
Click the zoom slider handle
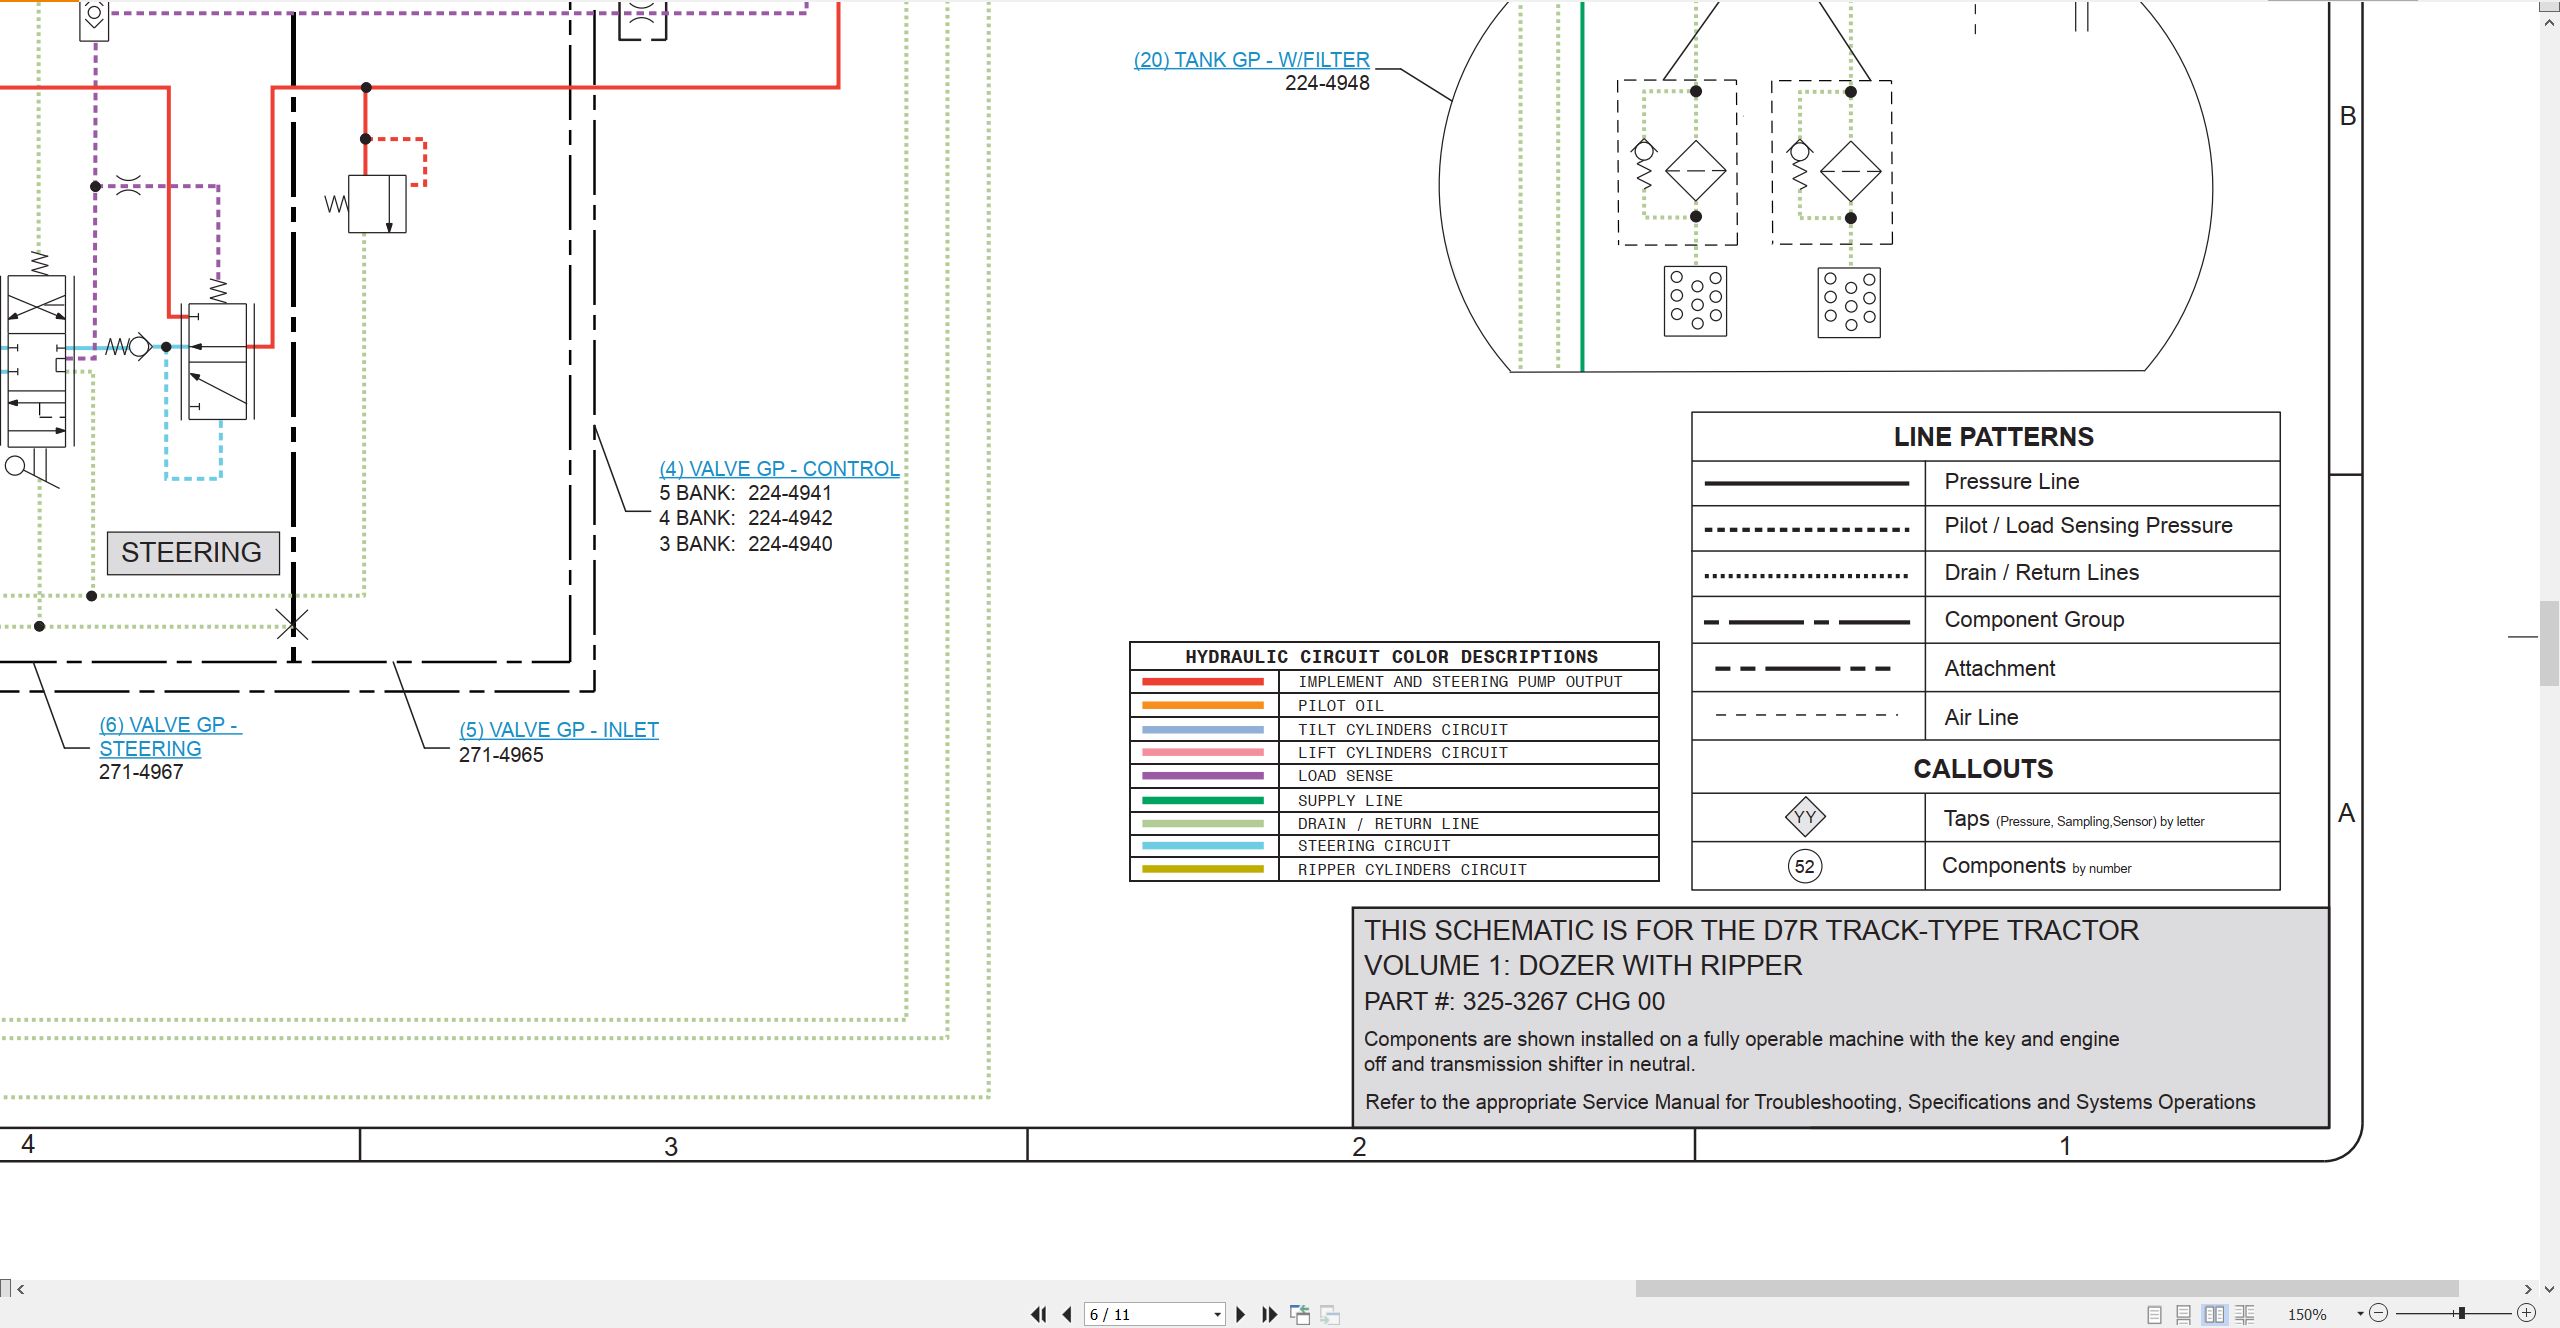2461,1313
